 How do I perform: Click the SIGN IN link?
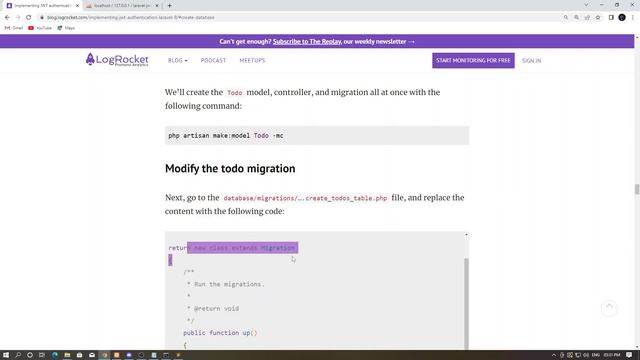click(531, 60)
